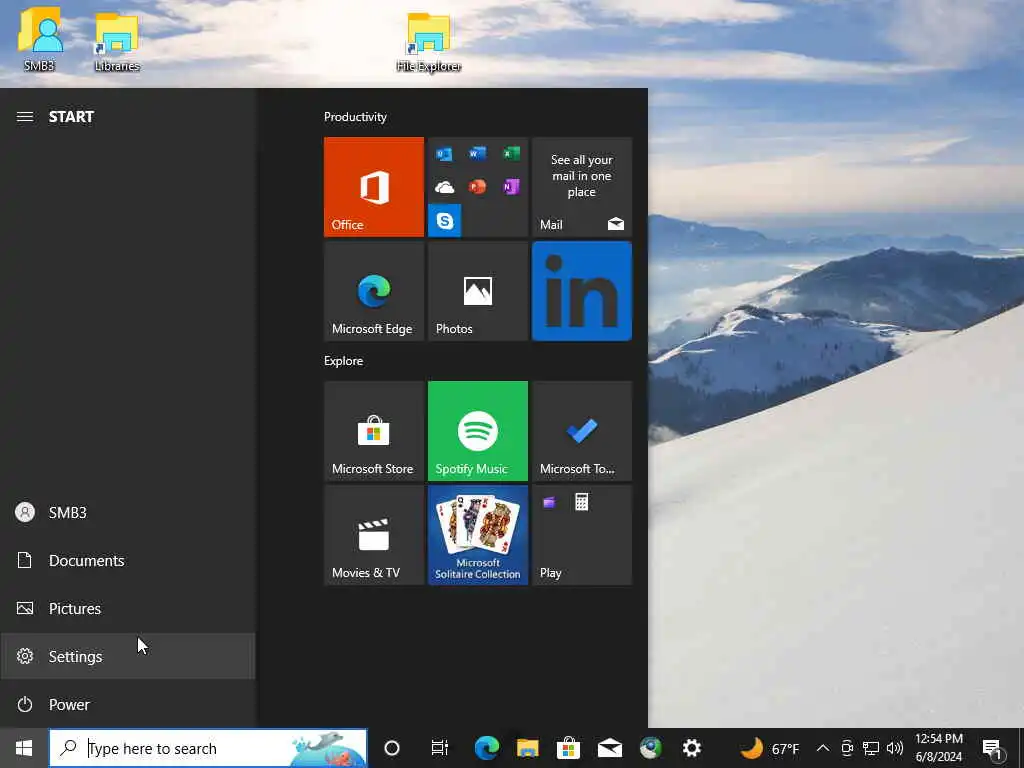Select the Libraries desktop shortcut
Image resolution: width=1024 pixels, height=768 pixels.
tap(117, 42)
